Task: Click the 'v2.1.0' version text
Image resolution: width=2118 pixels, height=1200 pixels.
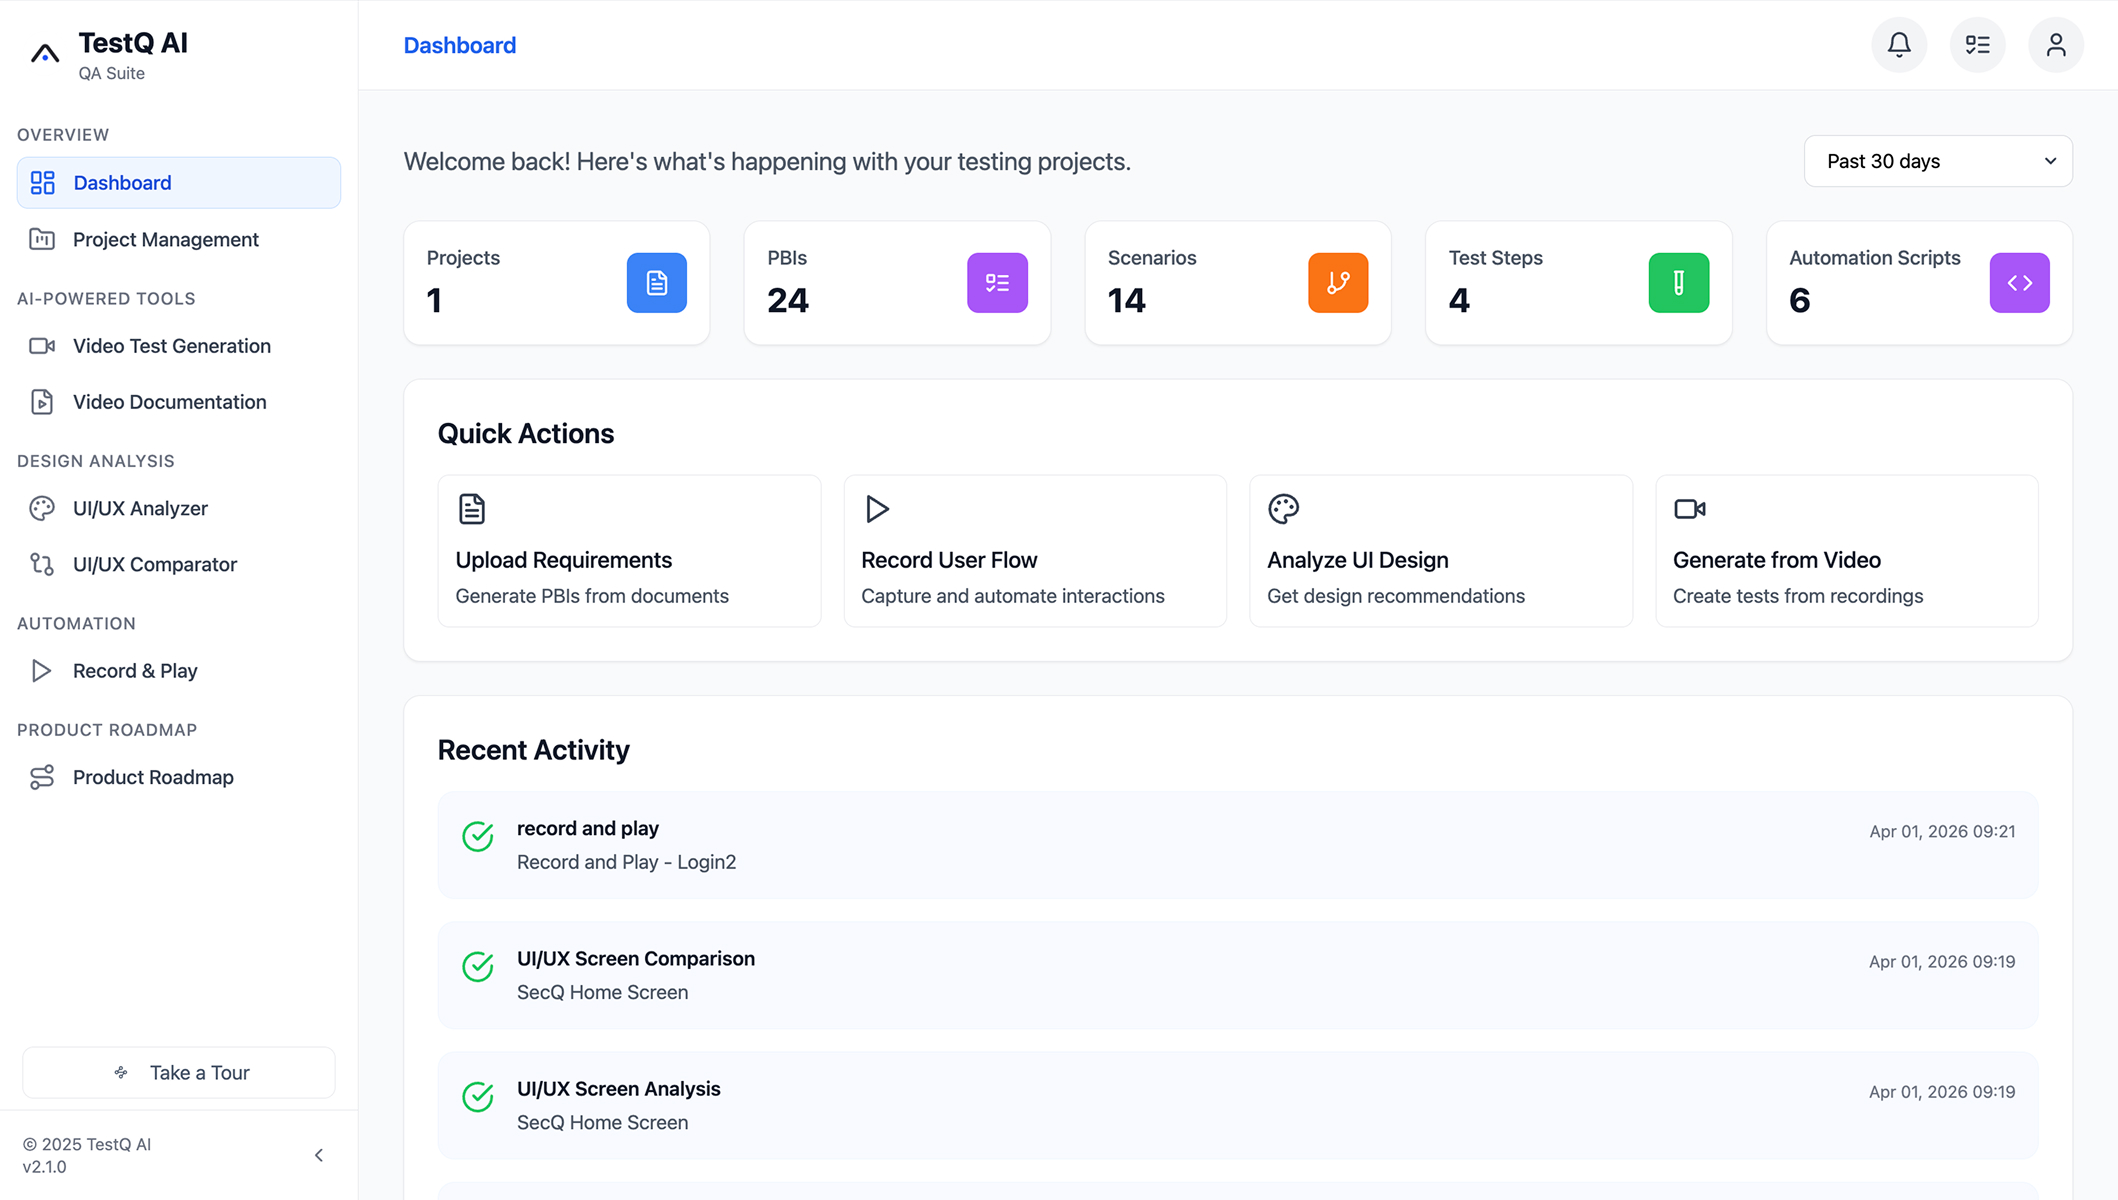Action: click(x=45, y=1167)
